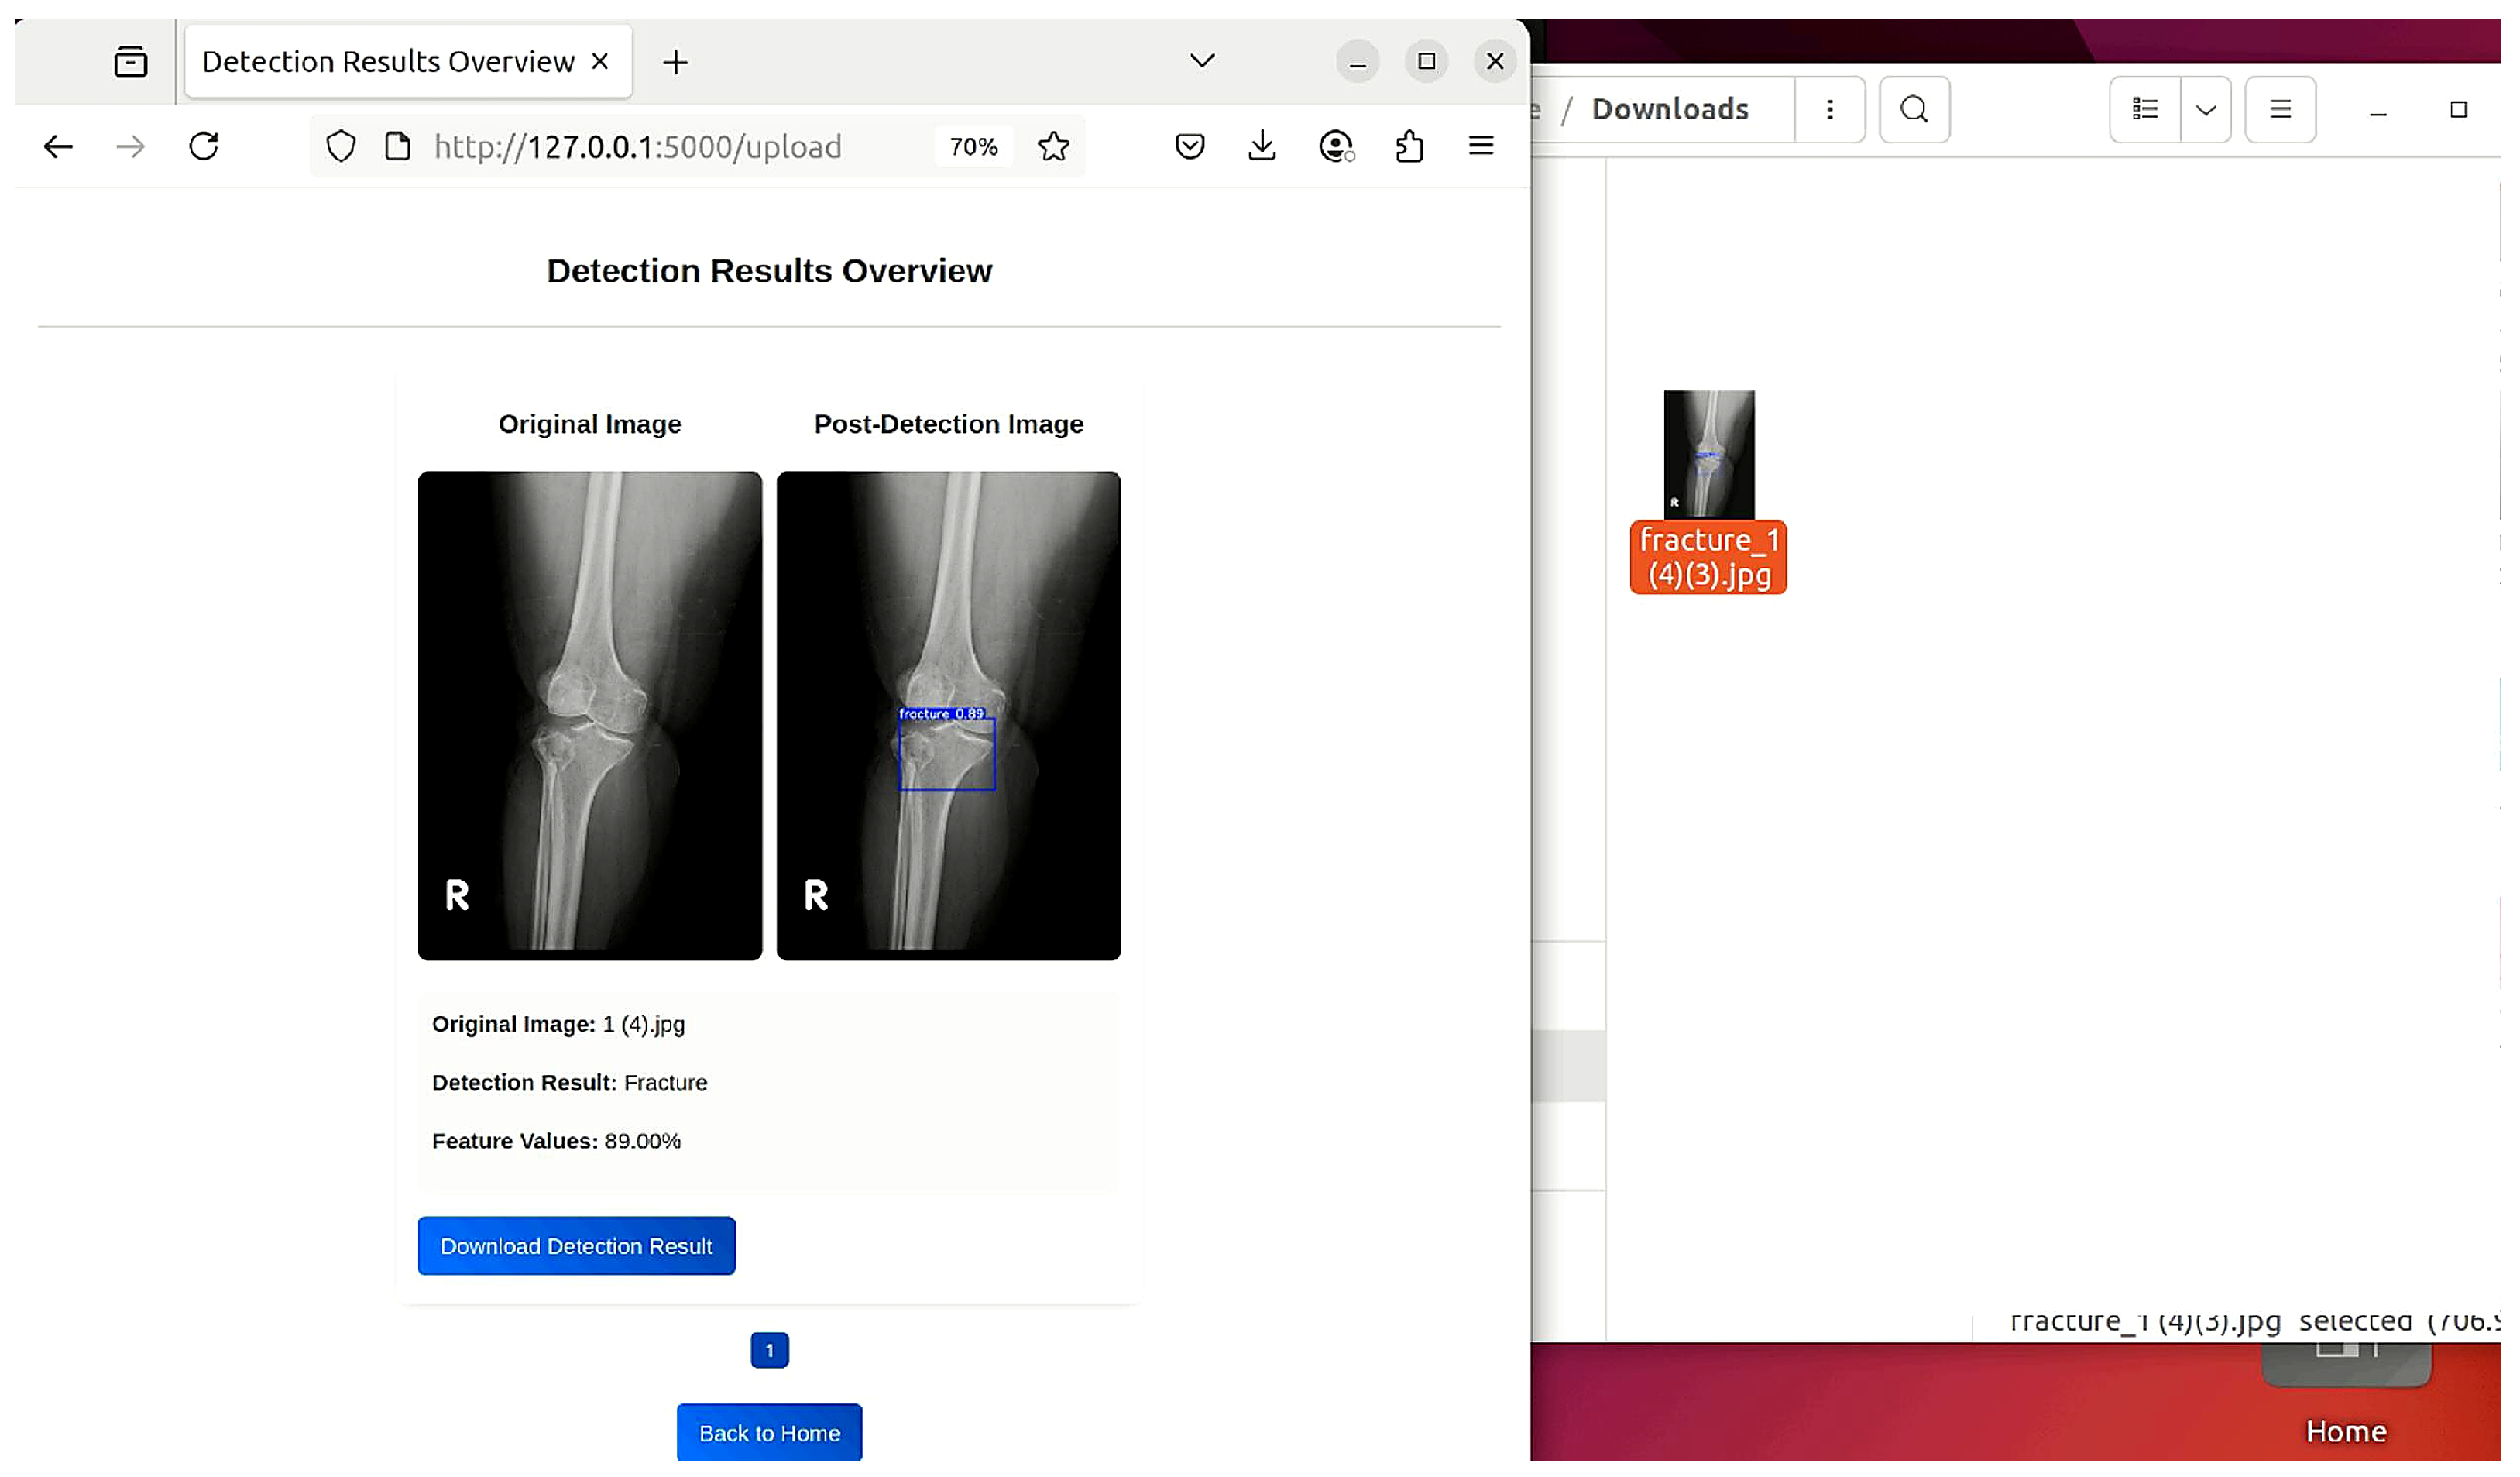
Task: Search in the Files window
Action: [x=1914, y=109]
